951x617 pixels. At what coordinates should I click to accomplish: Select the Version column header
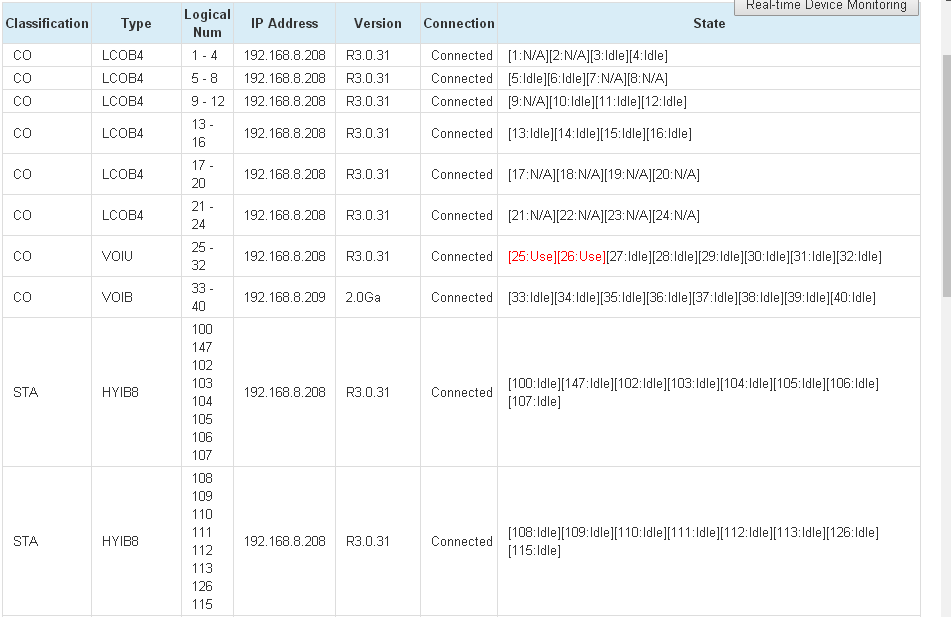click(377, 23)
